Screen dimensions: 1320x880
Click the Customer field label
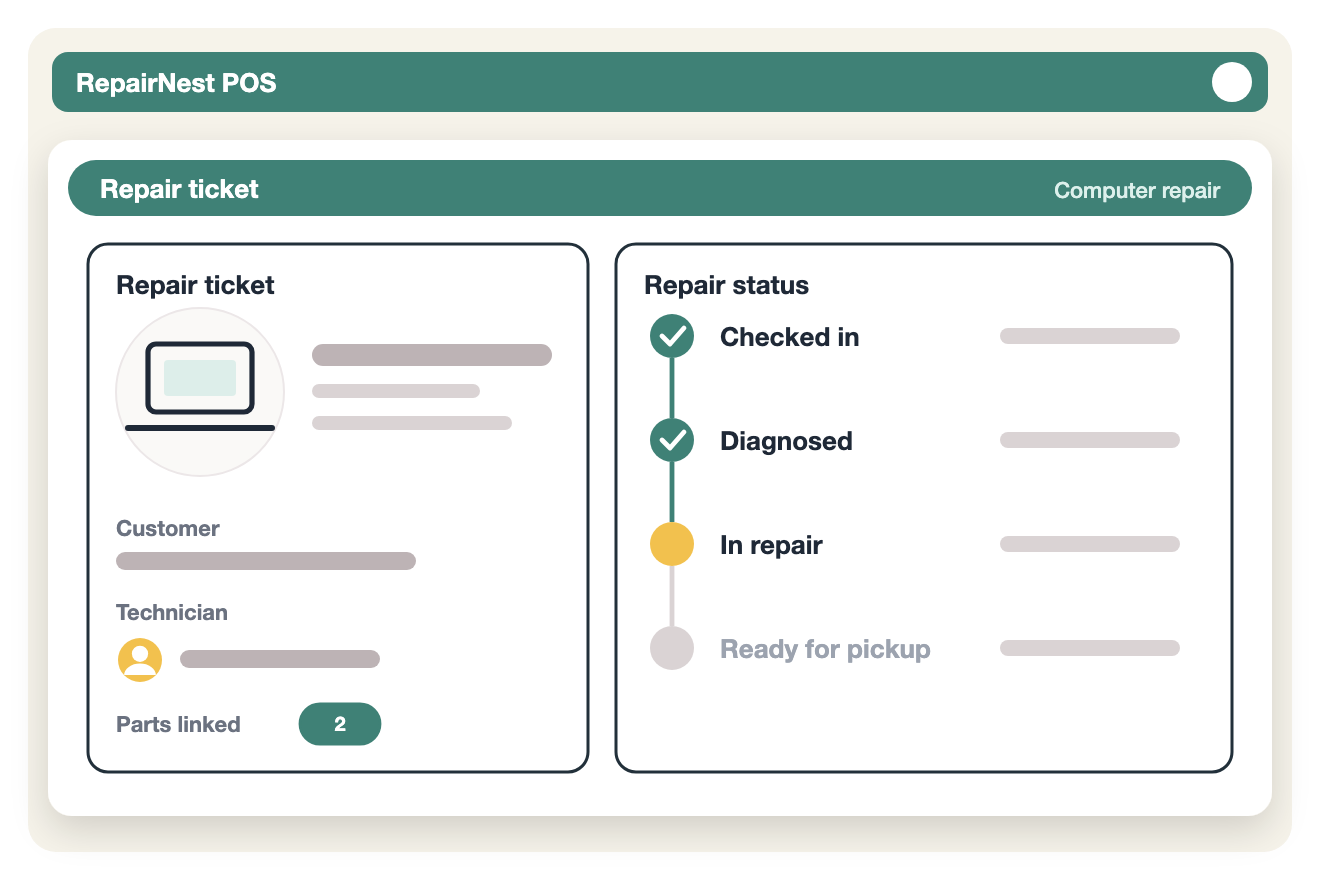168,528
